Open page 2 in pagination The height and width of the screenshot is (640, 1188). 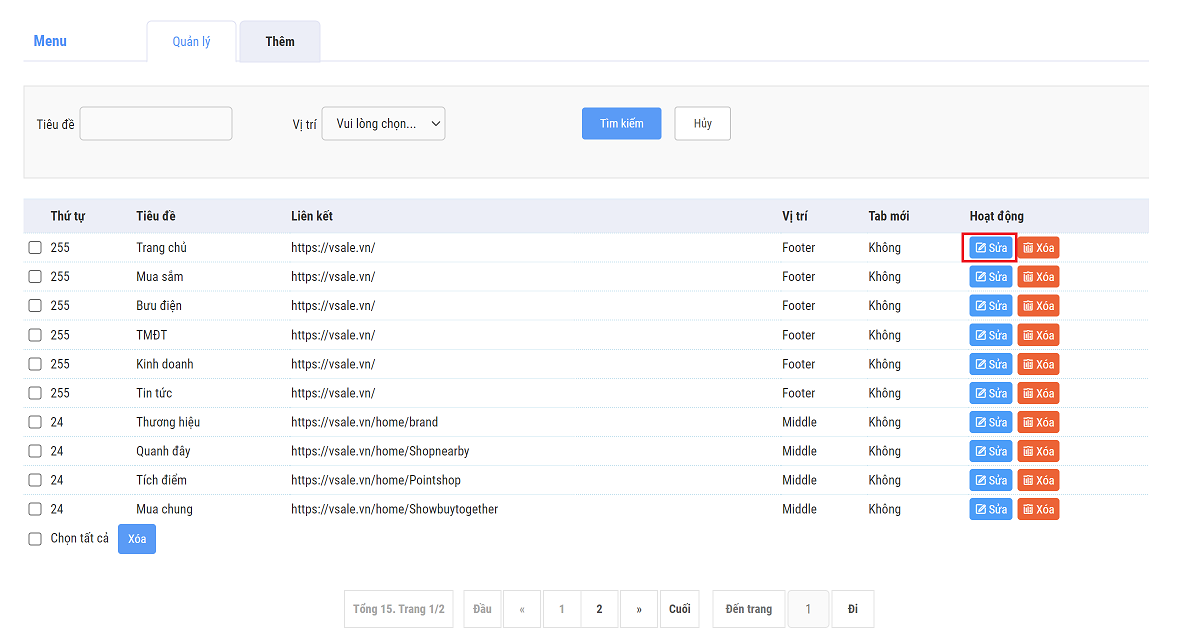click(599, 609)
